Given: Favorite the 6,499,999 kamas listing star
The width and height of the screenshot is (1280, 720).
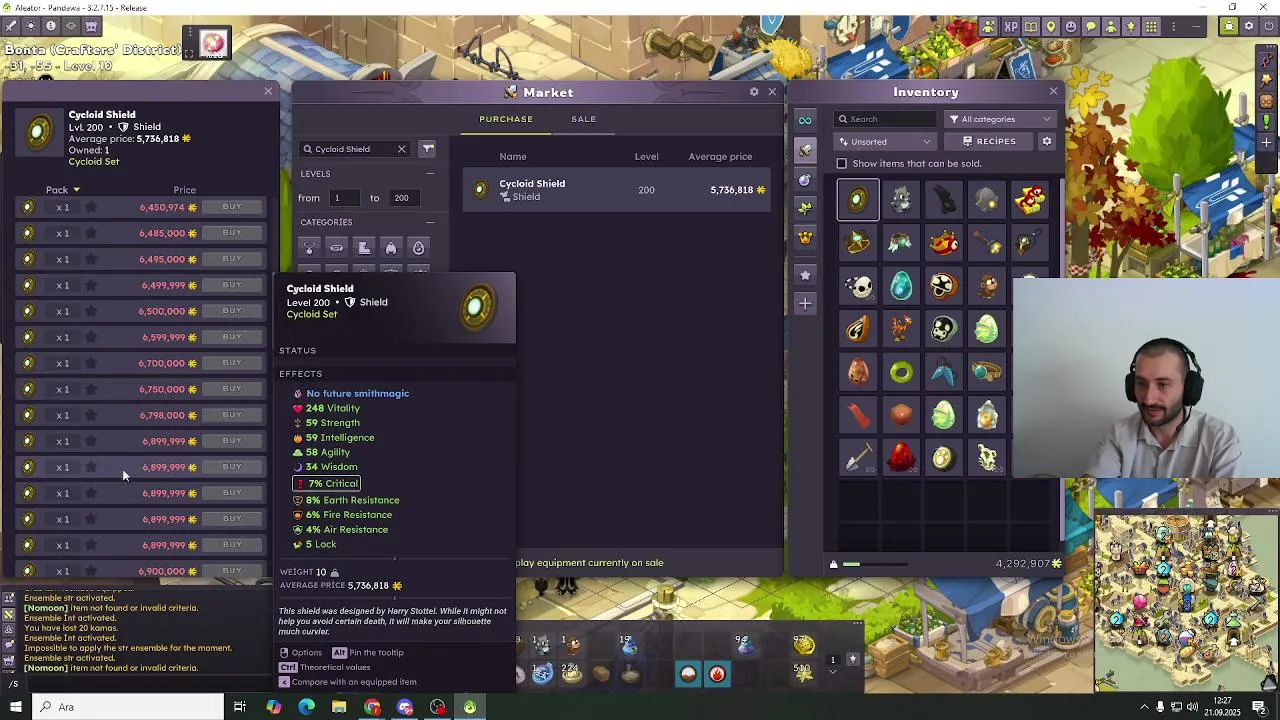Looking at the screenshot, I should coord(91,285).
